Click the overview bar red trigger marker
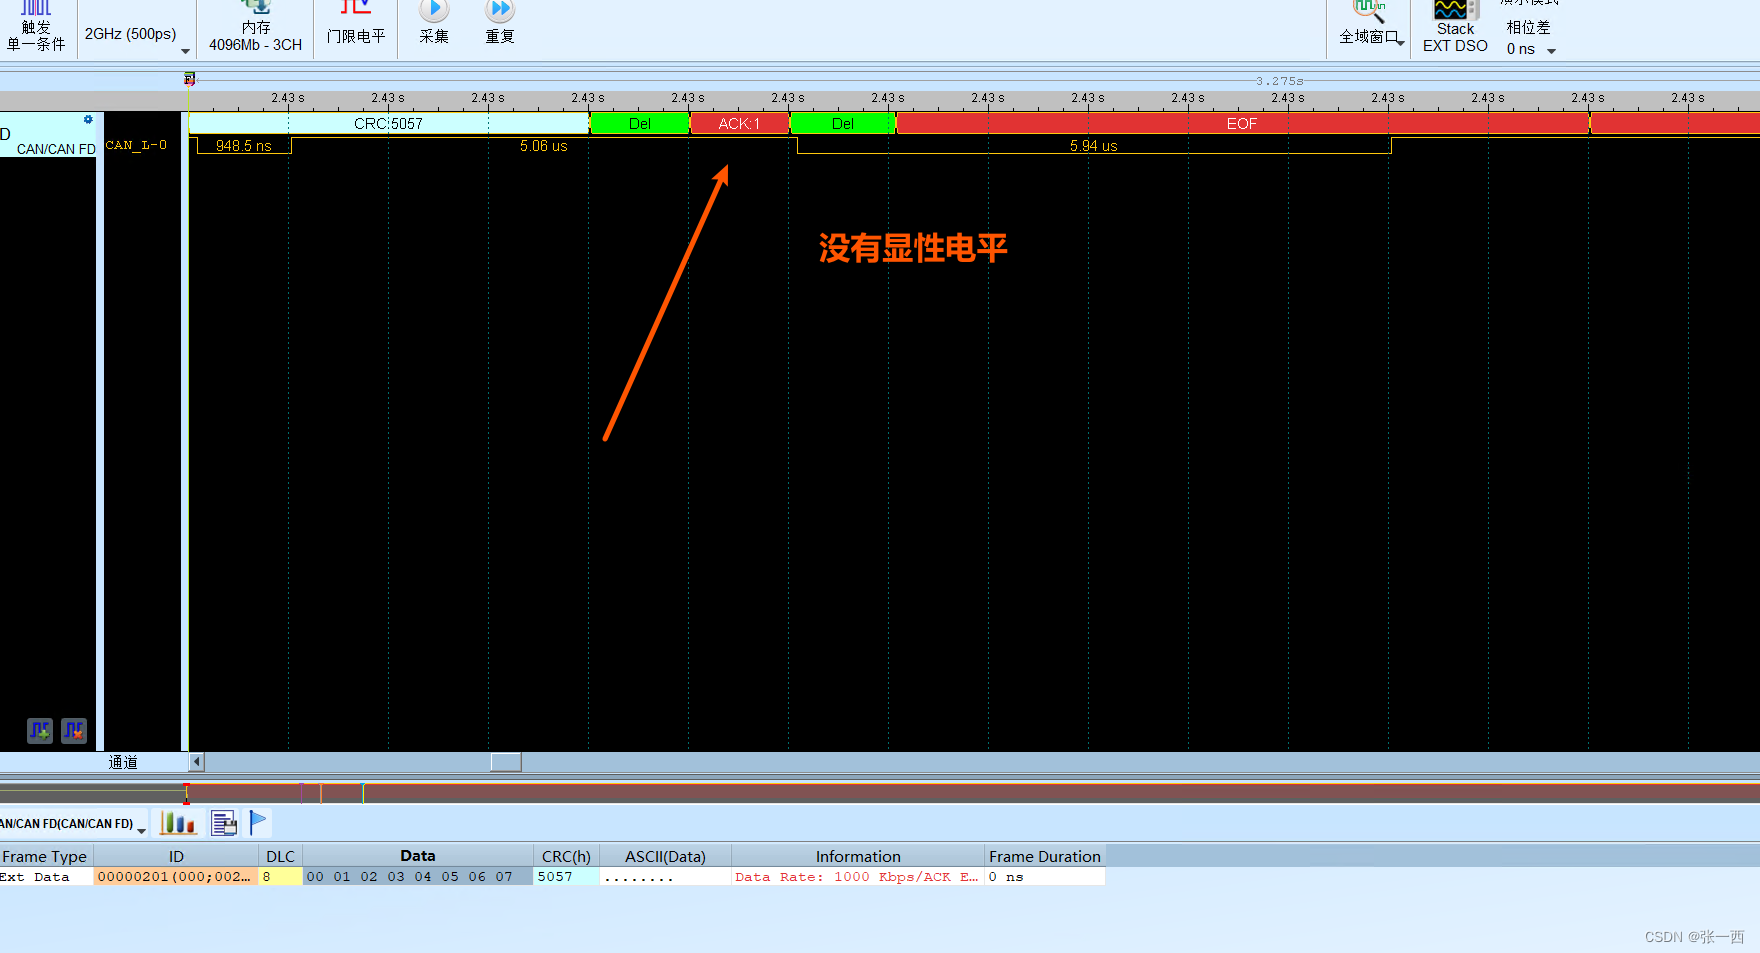 pyautogui.click(x=187, y=795)
